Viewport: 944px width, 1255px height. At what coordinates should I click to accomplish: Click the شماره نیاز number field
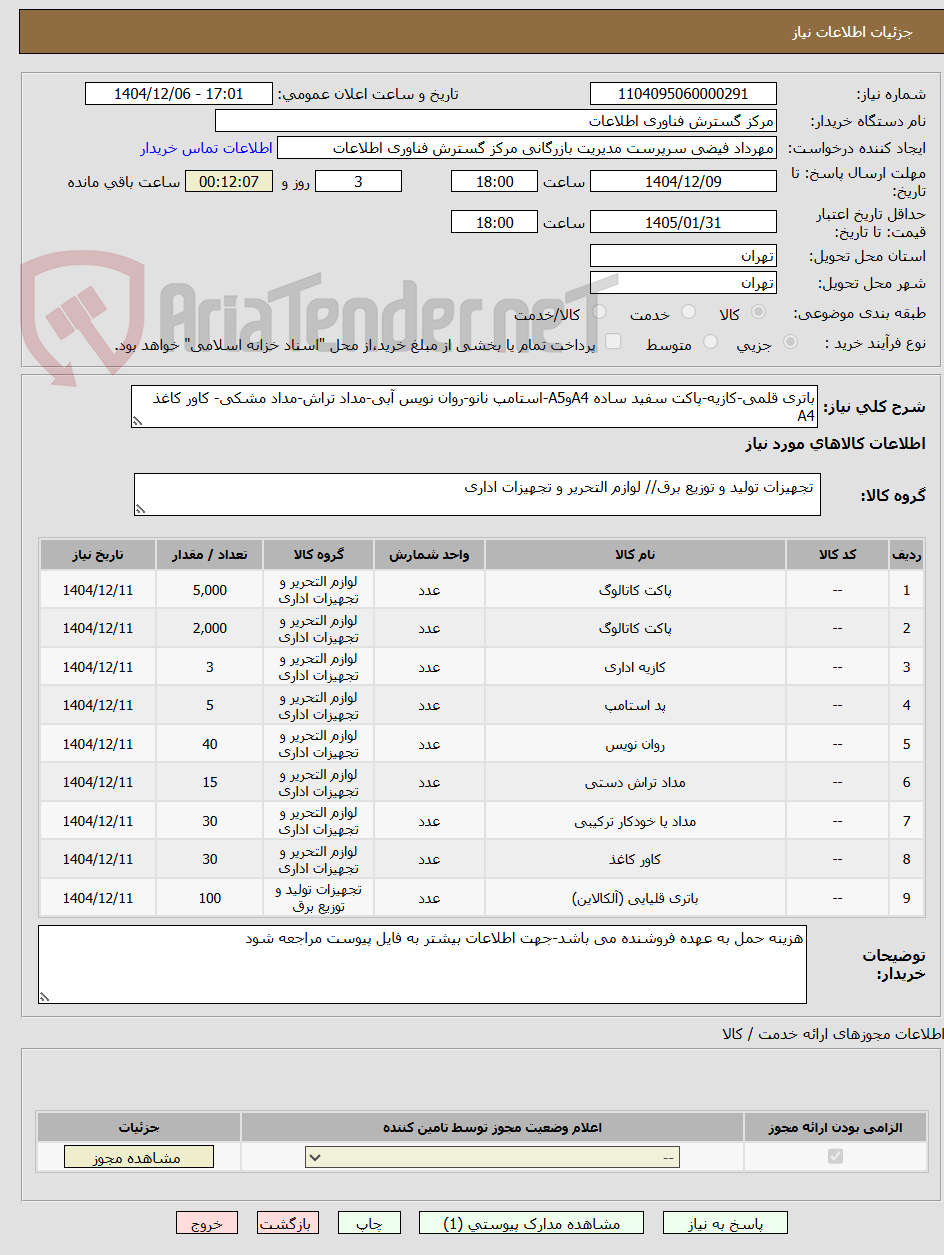[683, 94]
